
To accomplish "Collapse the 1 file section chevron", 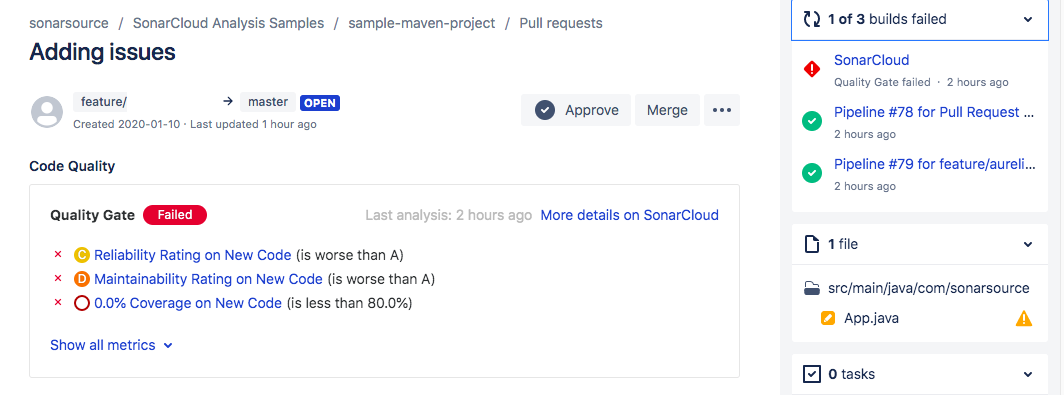I will point(1028,244).
